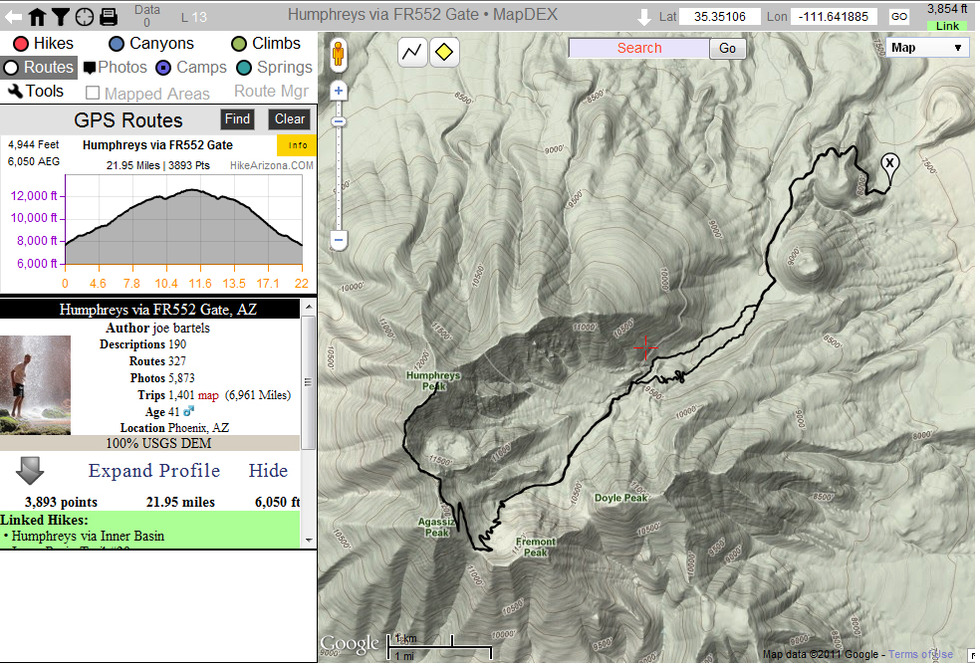Click the GO button beside Lon field
This screenshot has height=666, width=980.
pyautogui.click(x=899, y=17)
